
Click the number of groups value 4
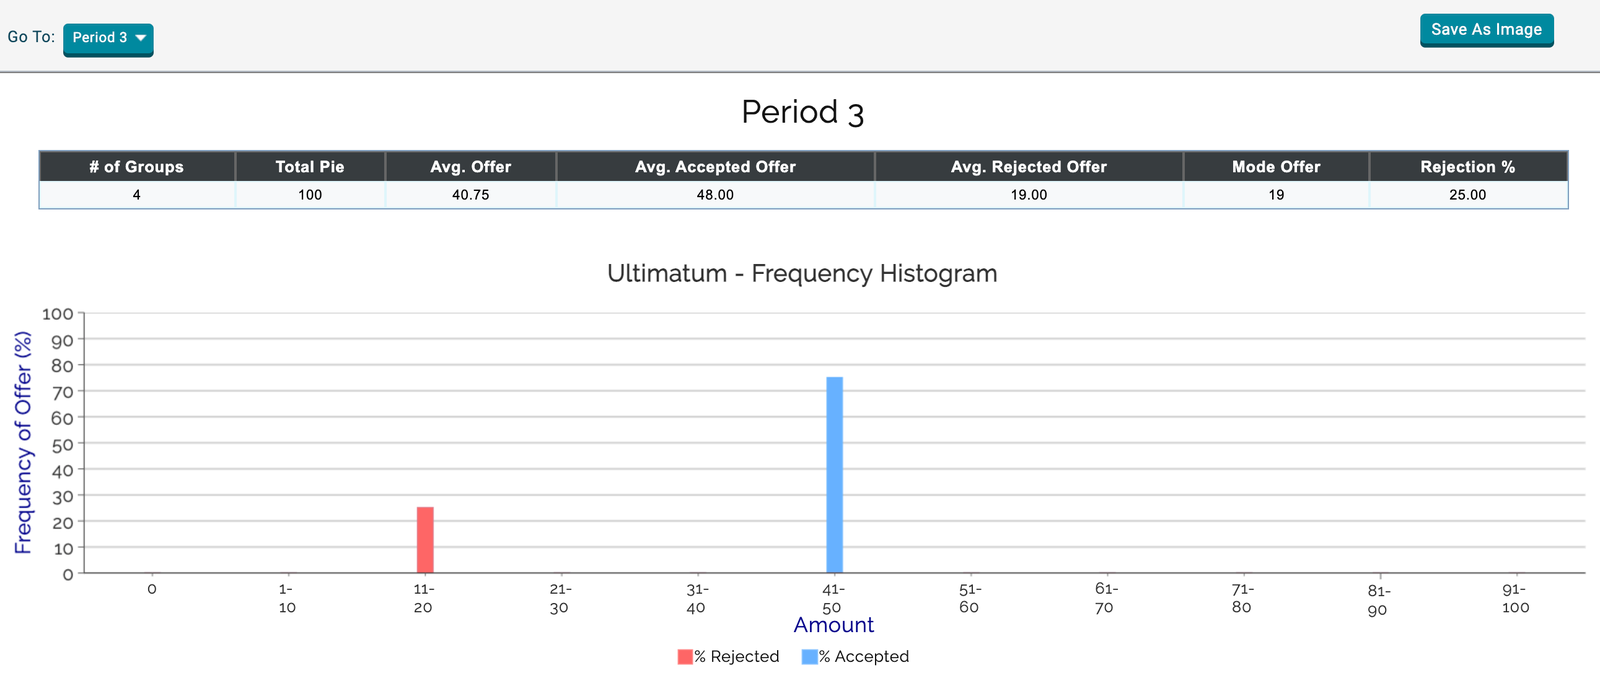[x=137, y=195]
